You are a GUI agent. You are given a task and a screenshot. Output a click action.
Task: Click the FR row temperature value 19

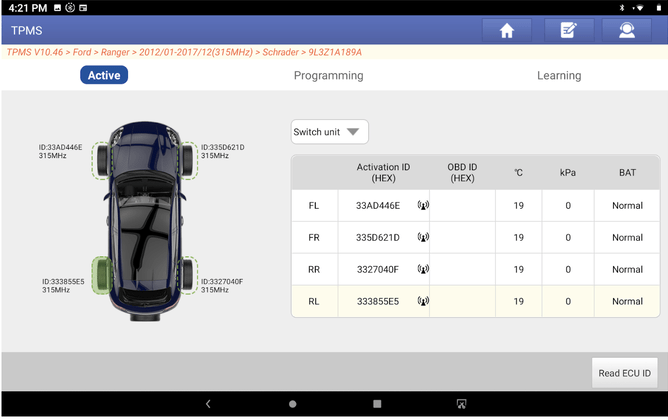click(518, 238)
